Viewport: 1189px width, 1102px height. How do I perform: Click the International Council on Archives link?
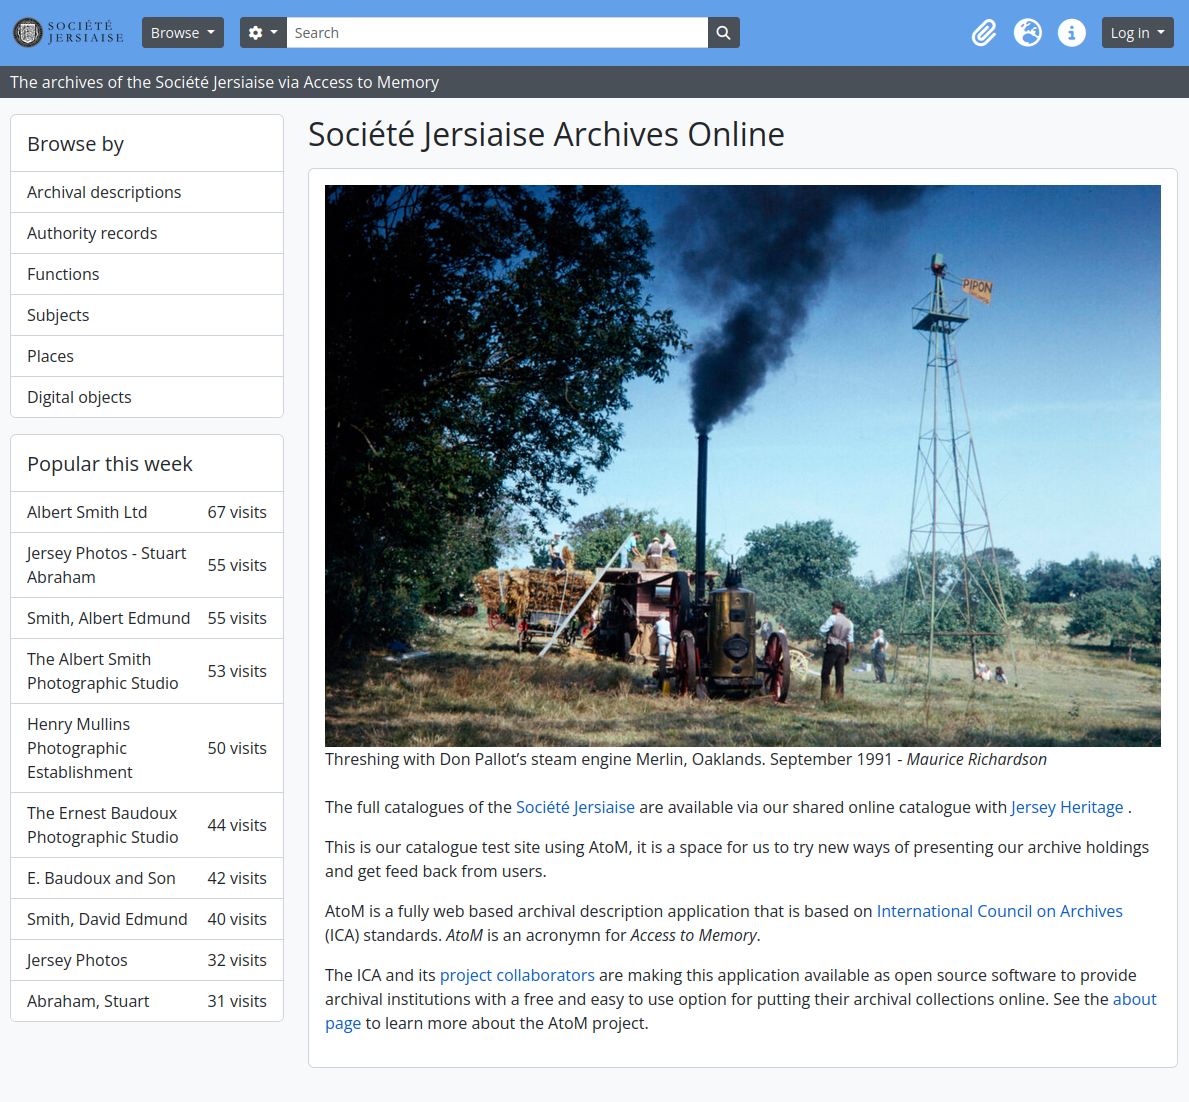999,911
